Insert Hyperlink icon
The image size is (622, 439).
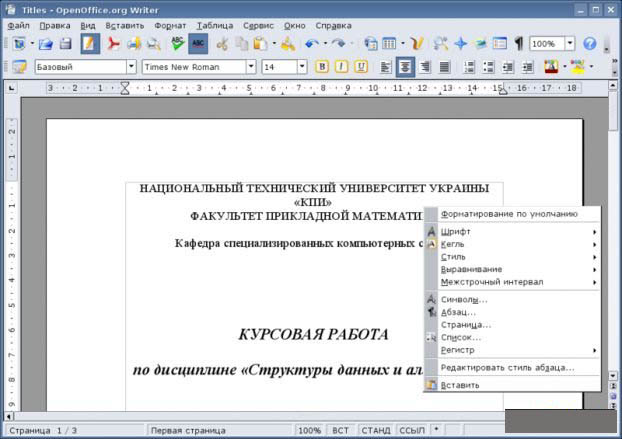(371, 44)
